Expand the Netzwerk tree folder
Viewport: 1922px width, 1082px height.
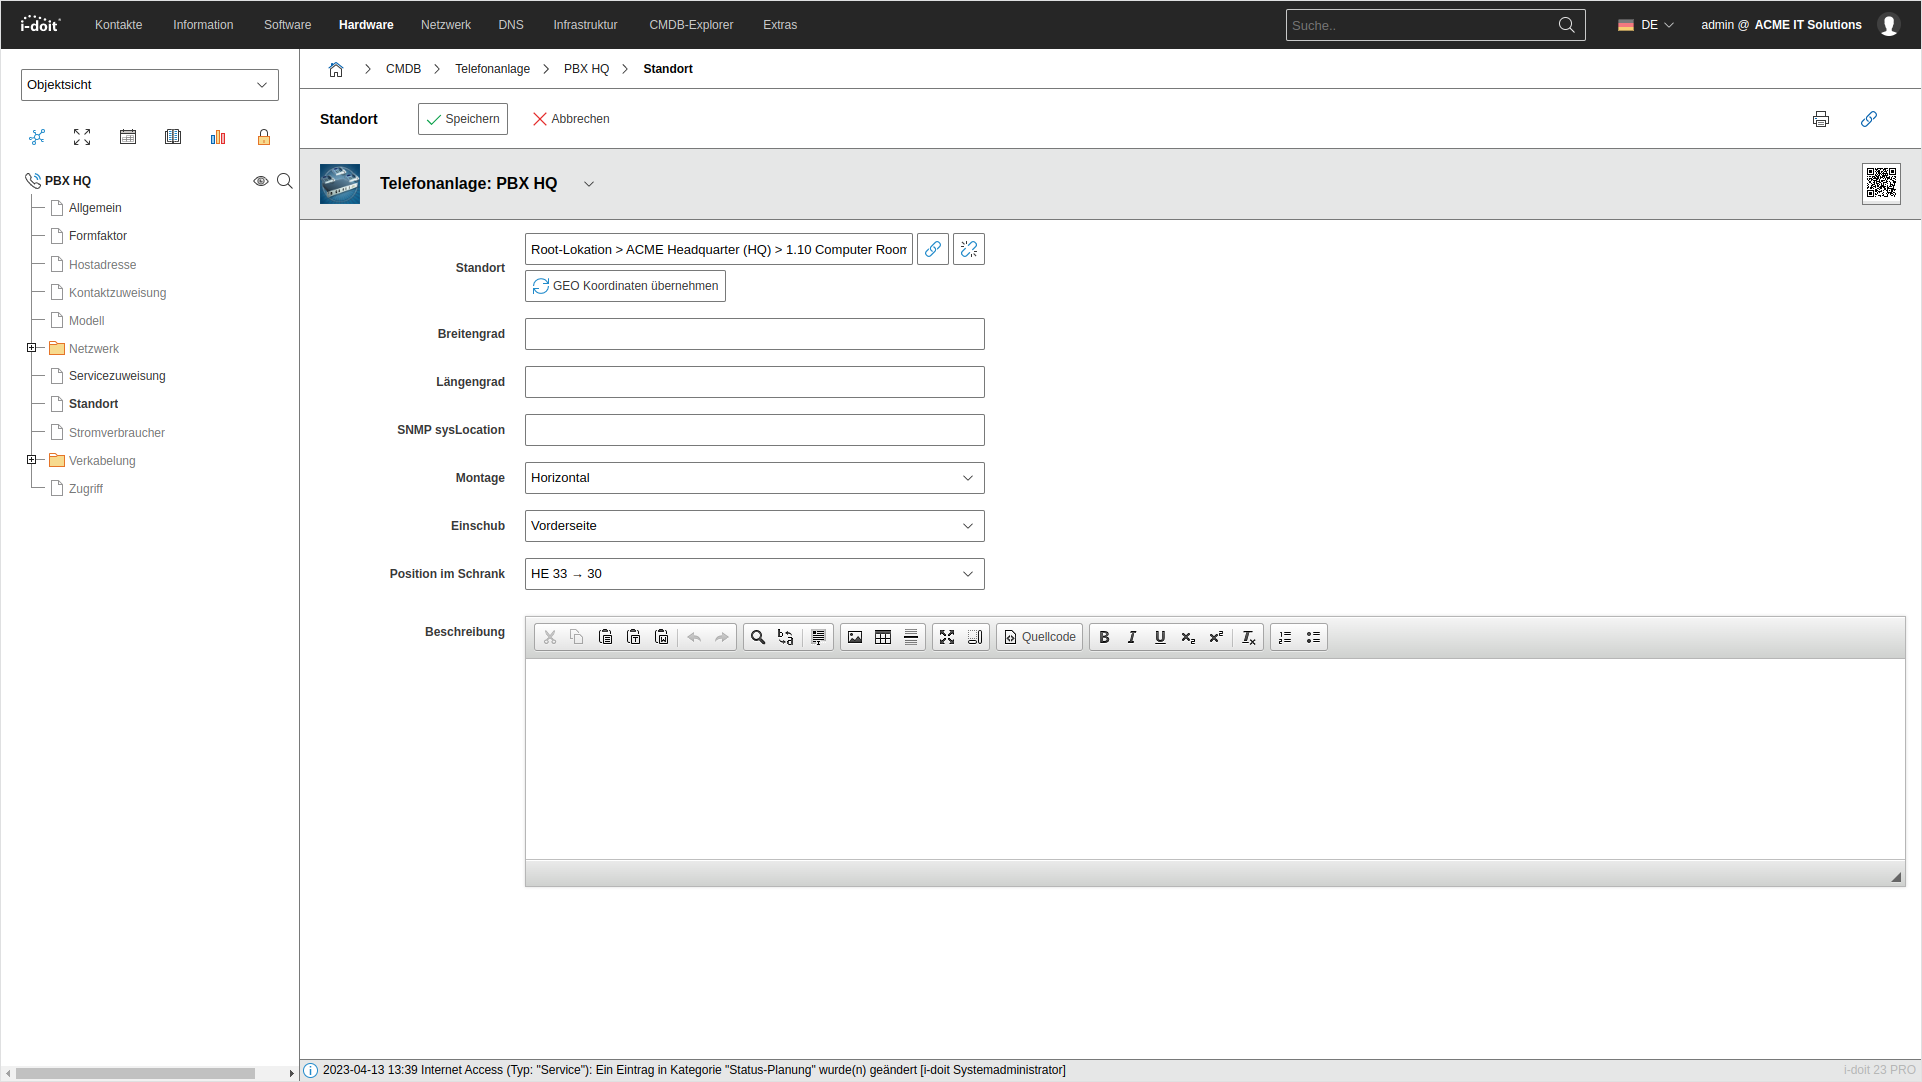(x=31, y=348)
